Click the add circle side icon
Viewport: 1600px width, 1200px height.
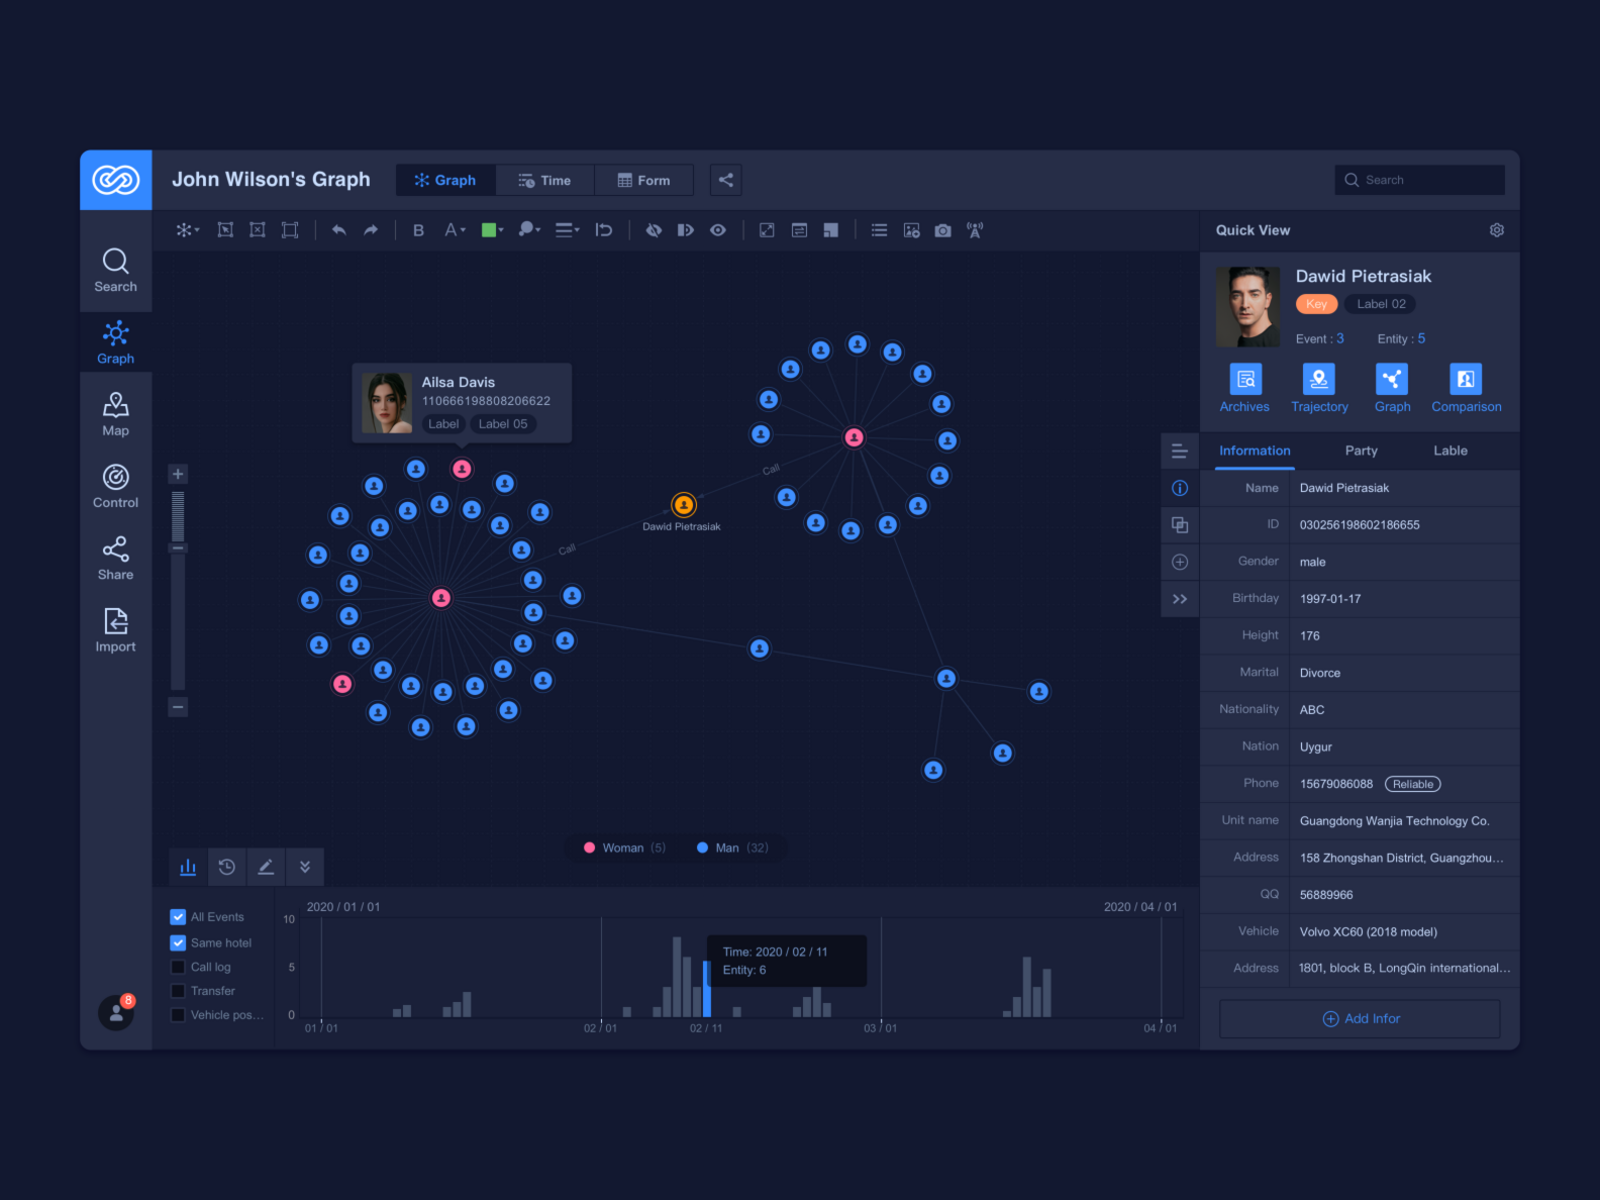[x=1180, y=562]
